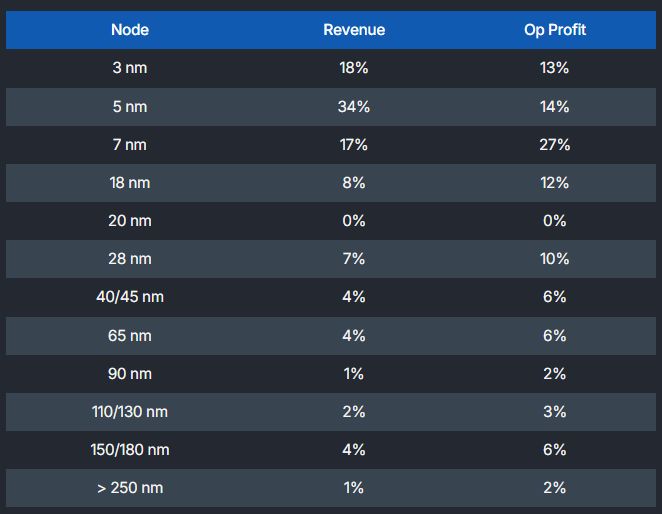
Task: Click the Node column header
Action: (x=130, y=30)
